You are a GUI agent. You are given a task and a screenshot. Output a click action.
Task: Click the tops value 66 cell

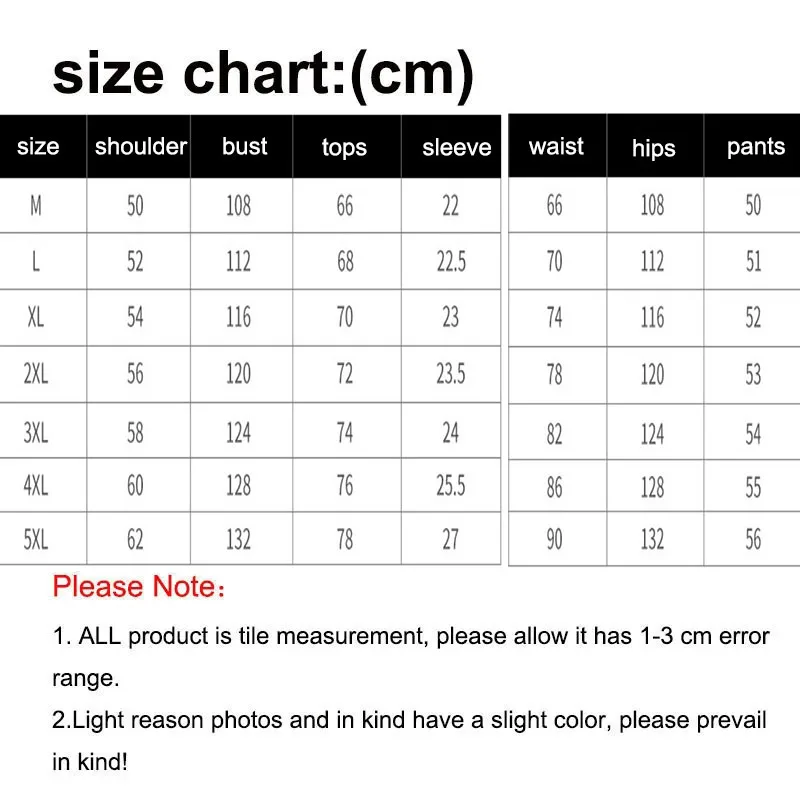pos(345,206)
